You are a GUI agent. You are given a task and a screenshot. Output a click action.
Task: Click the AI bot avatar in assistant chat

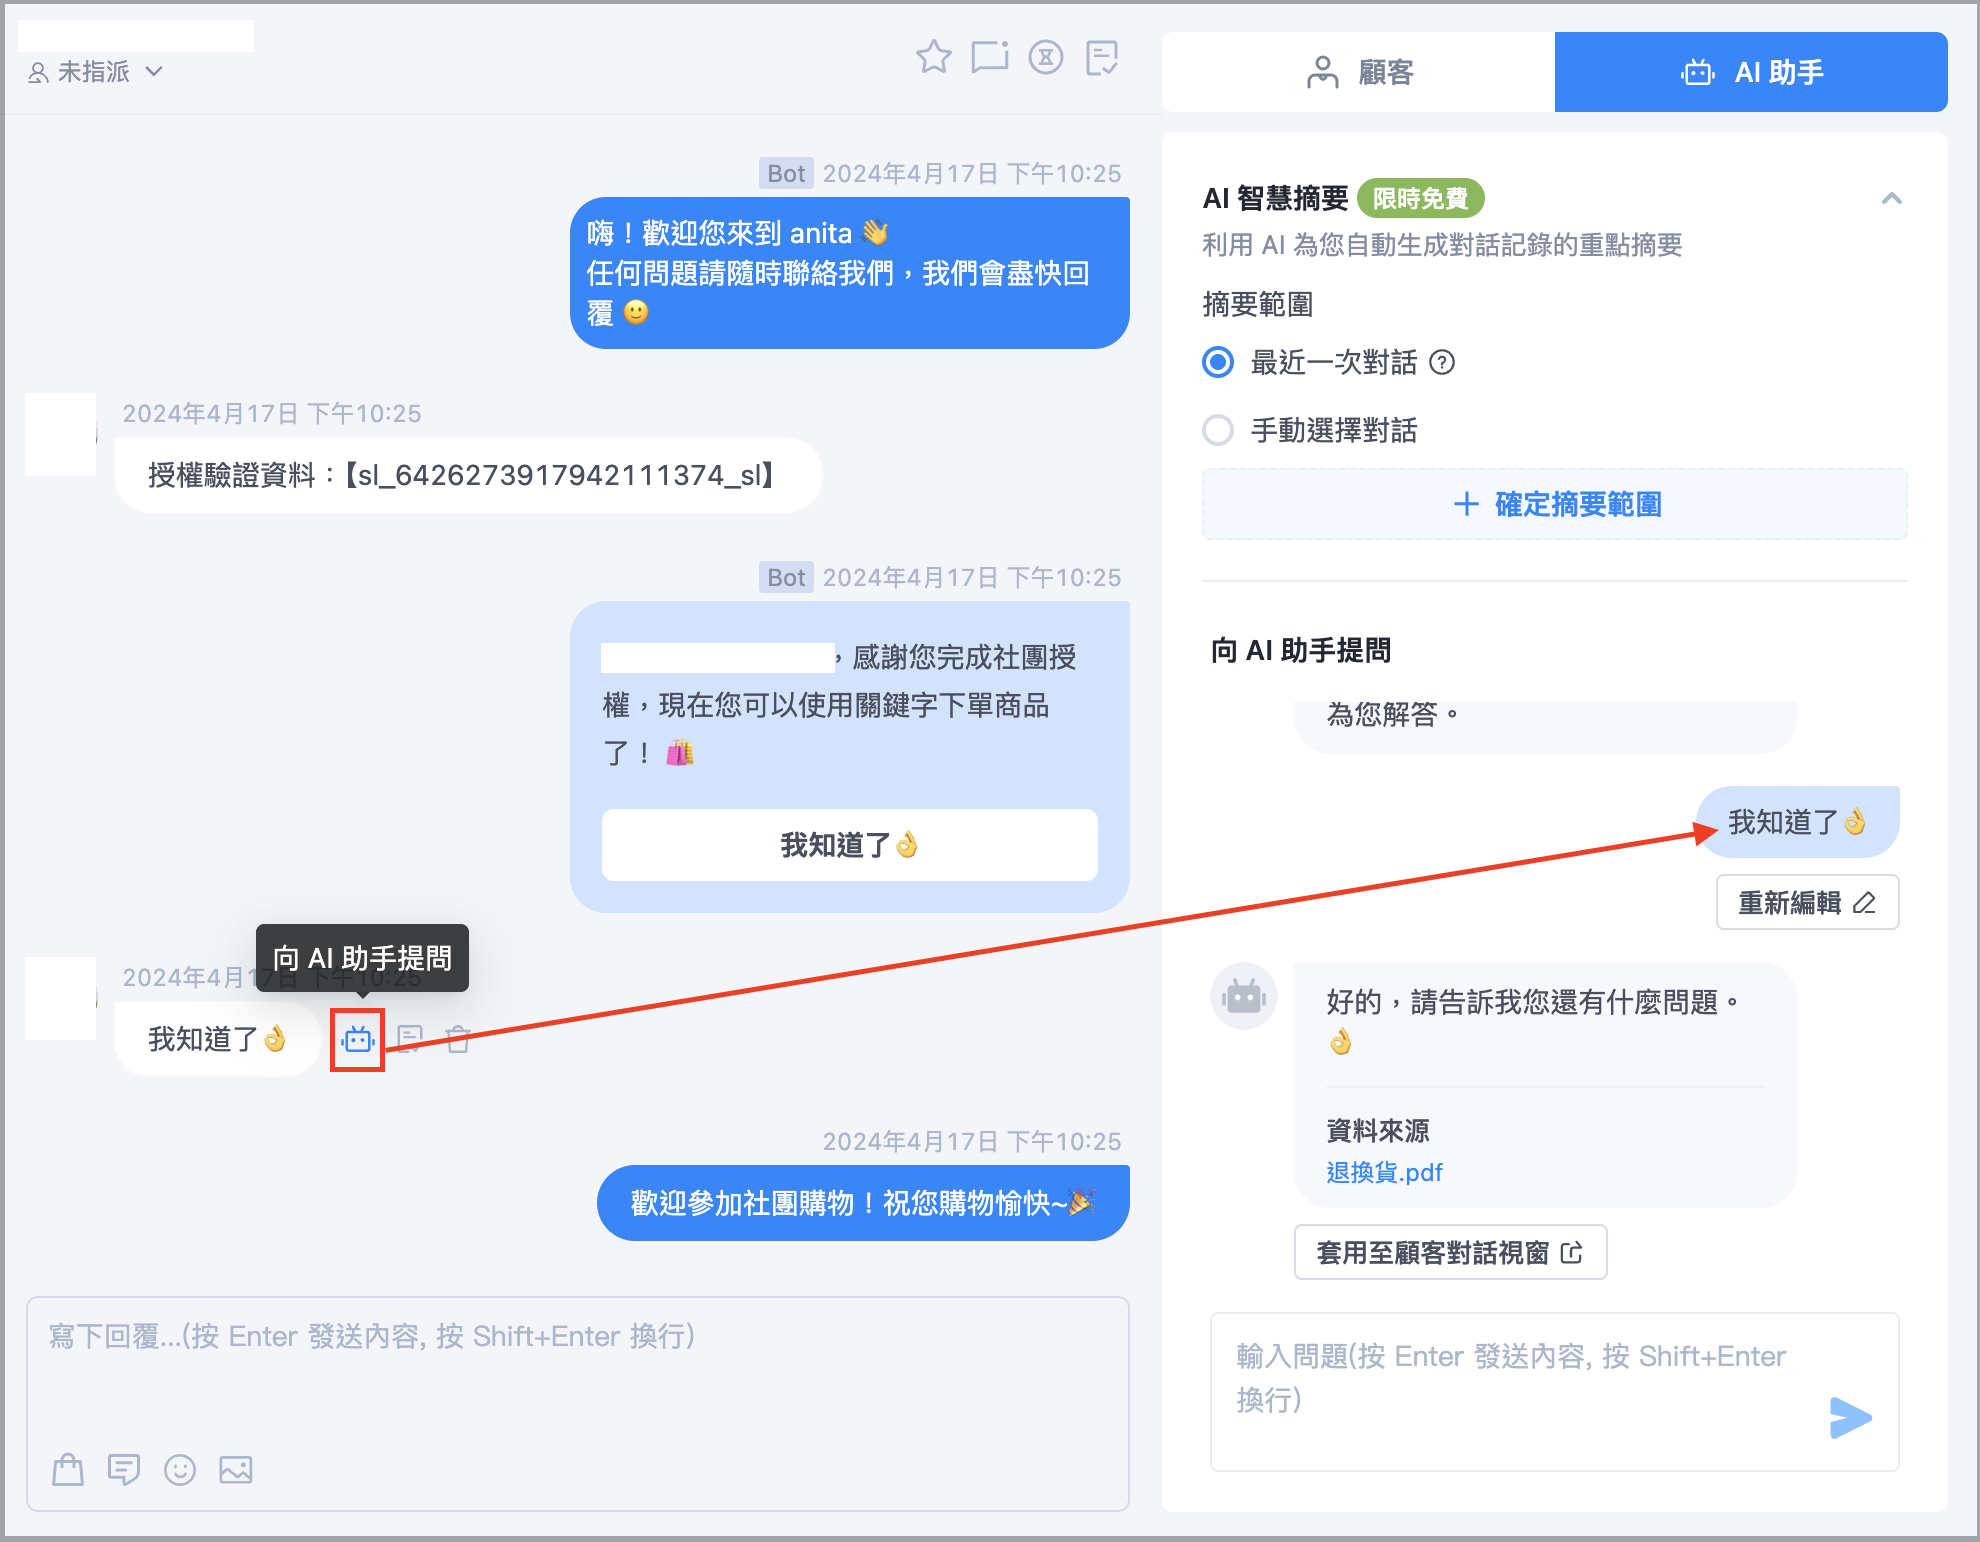(1244, 996)
